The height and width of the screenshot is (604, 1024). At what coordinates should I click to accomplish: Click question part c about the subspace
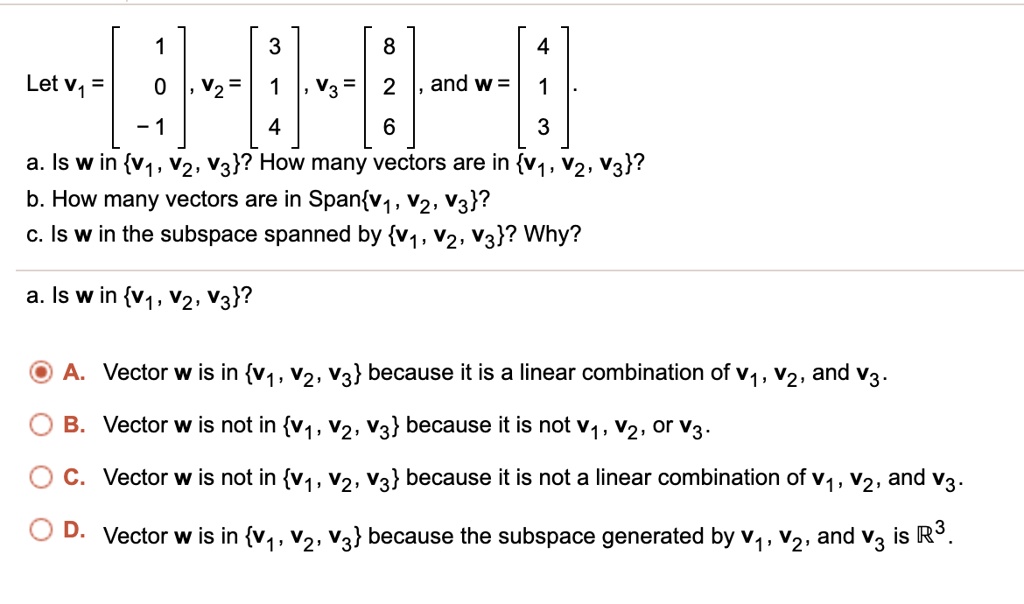300,234
